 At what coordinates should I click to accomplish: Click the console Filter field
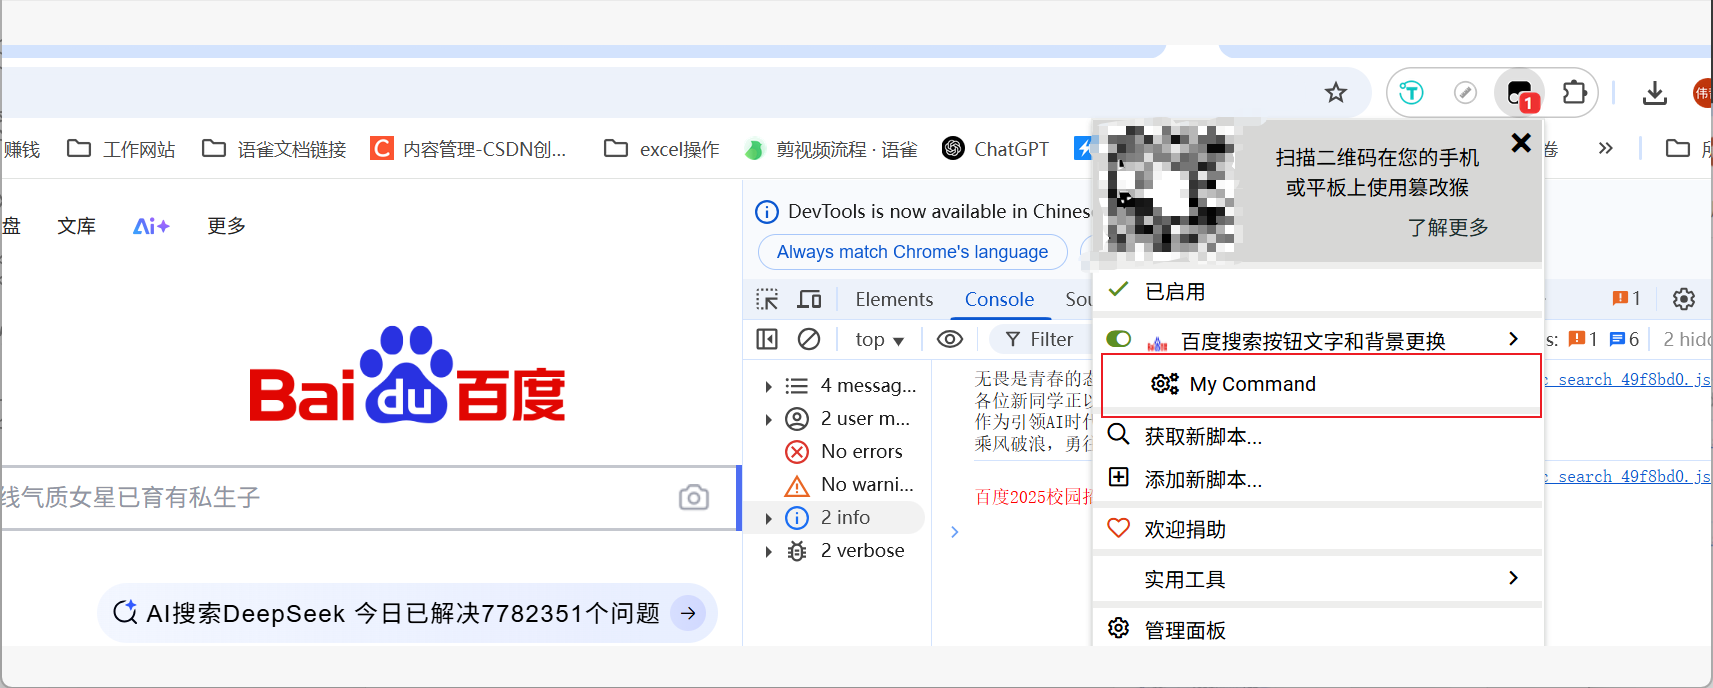tap(1040, 340)
